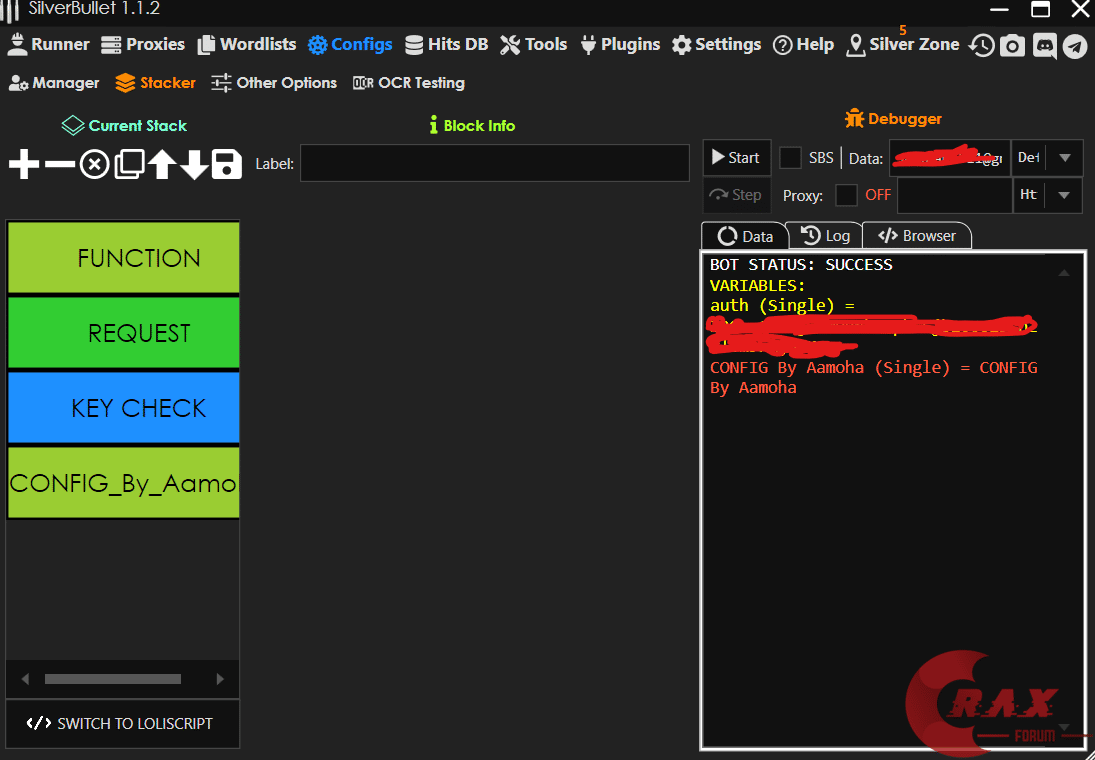This screenshot has width=1095, height=760.
Task: Click the camera screenshot icon
Action: coord(1012,46)
